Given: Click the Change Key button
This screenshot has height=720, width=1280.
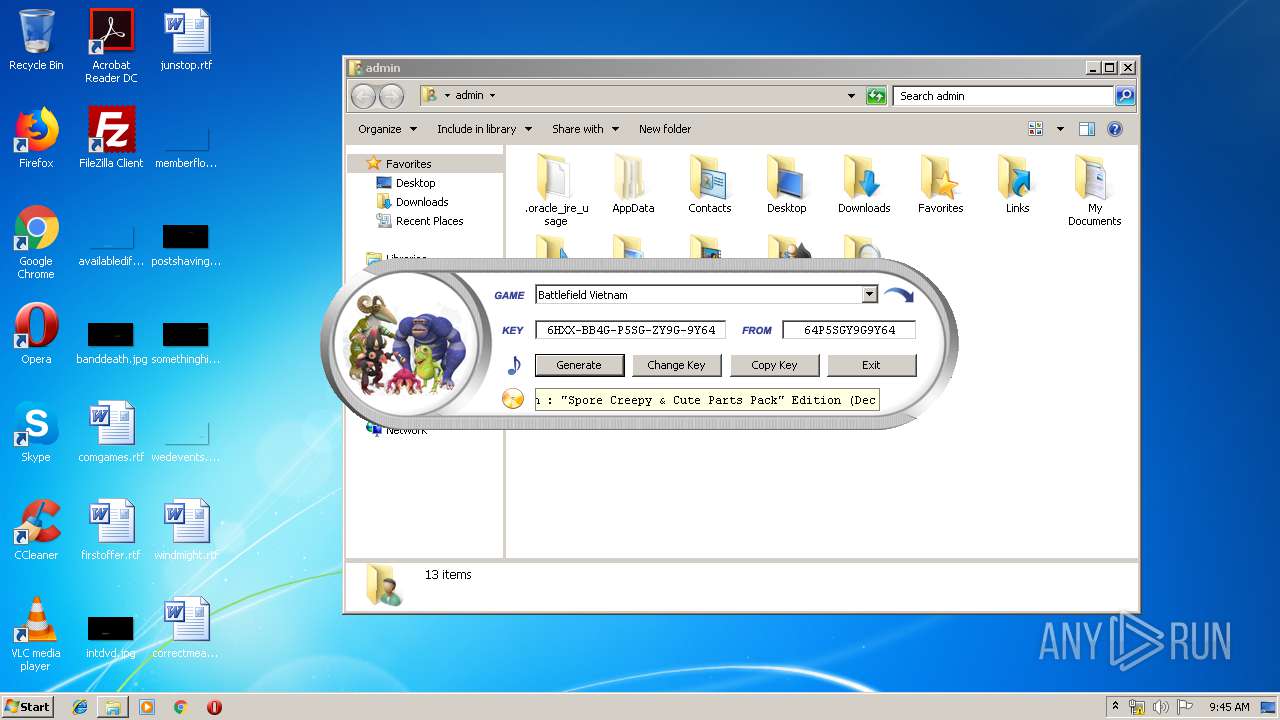Looking at the screenshot, I should pyautogui.click(x=676, y=365).
